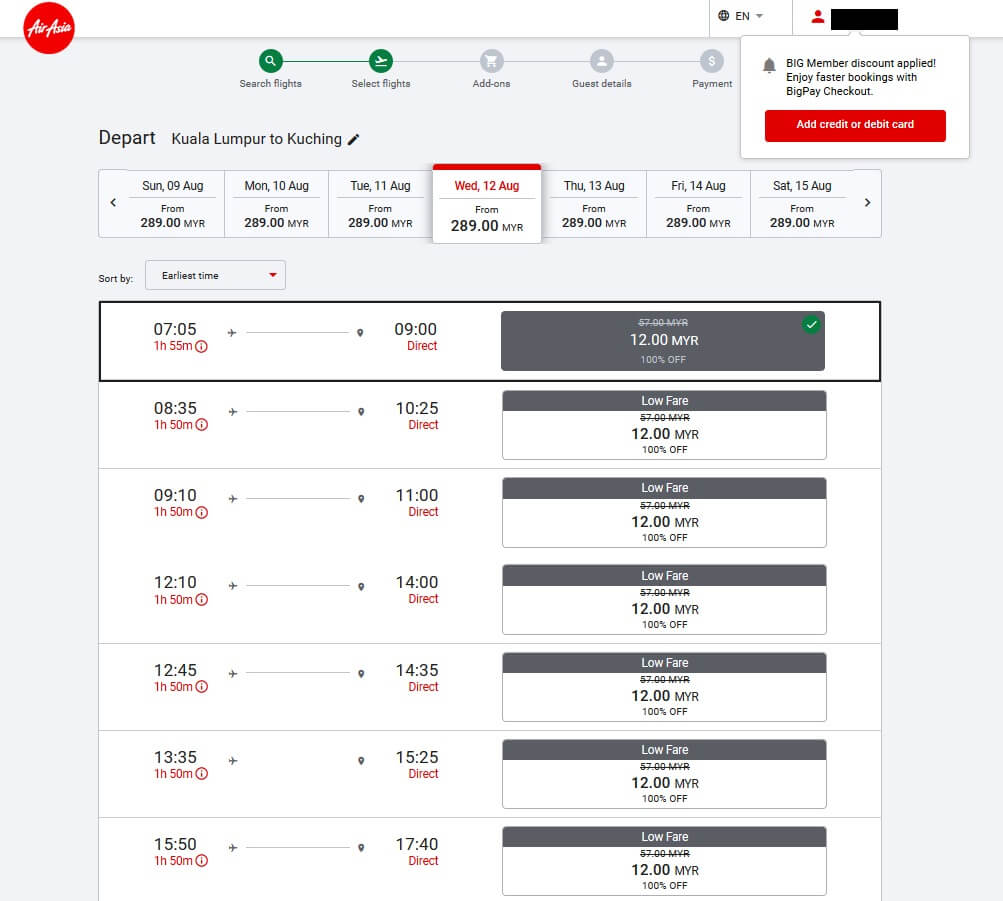Open info icon for 08:35 flight duration
Viewport: 1003px width, 901px height.
pos(201,425)
